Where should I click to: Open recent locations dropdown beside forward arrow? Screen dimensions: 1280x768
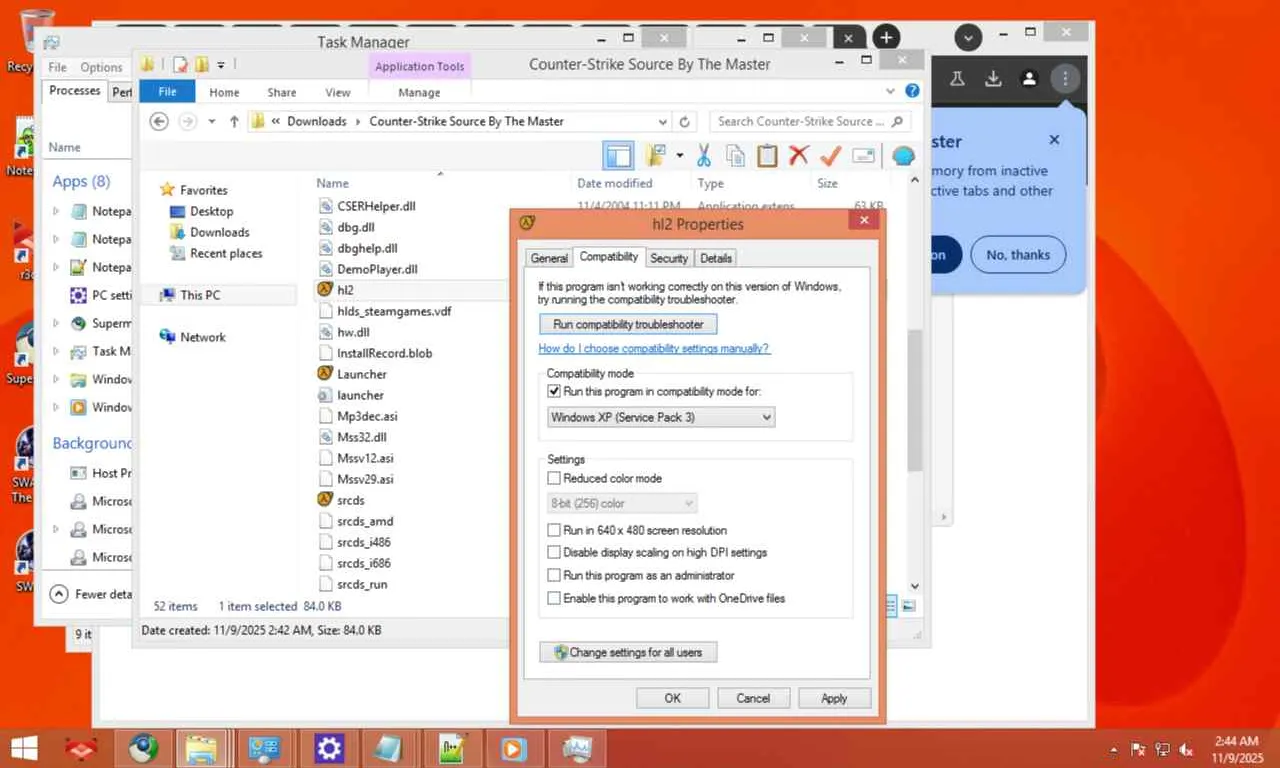211,122
